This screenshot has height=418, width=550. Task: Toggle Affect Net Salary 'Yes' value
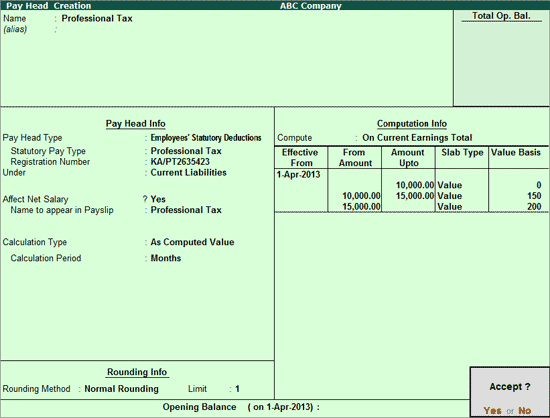tap(158, 199)
